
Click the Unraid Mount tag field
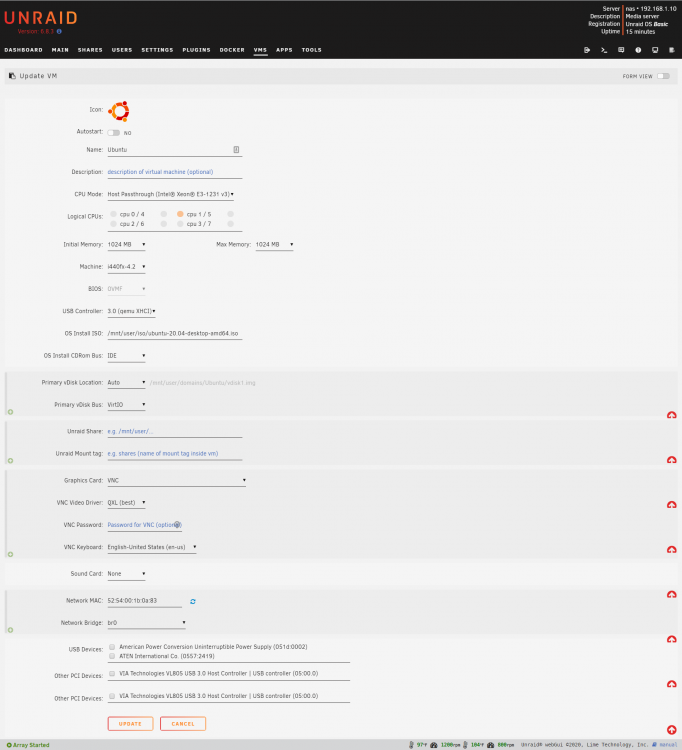point(175,453)
